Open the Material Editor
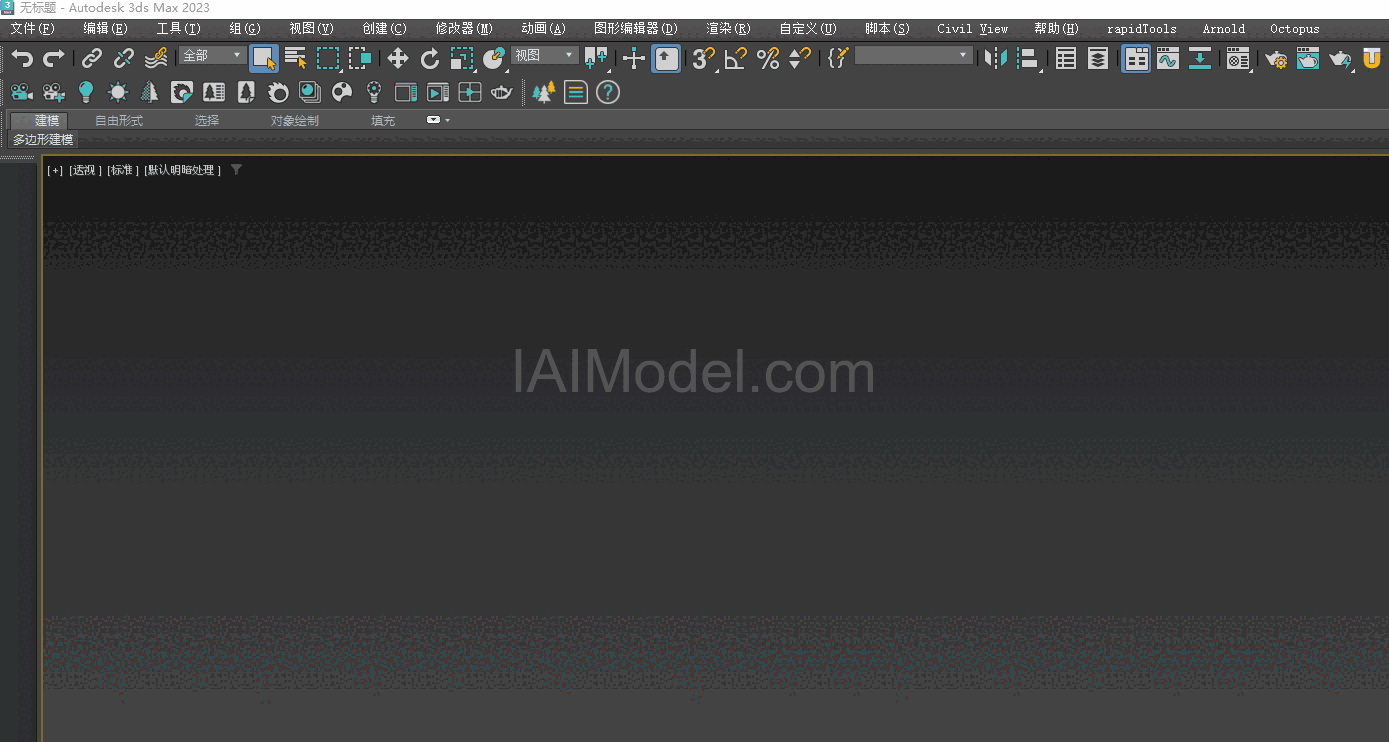Viewport: 1389px width, 742px height. 1238,58
